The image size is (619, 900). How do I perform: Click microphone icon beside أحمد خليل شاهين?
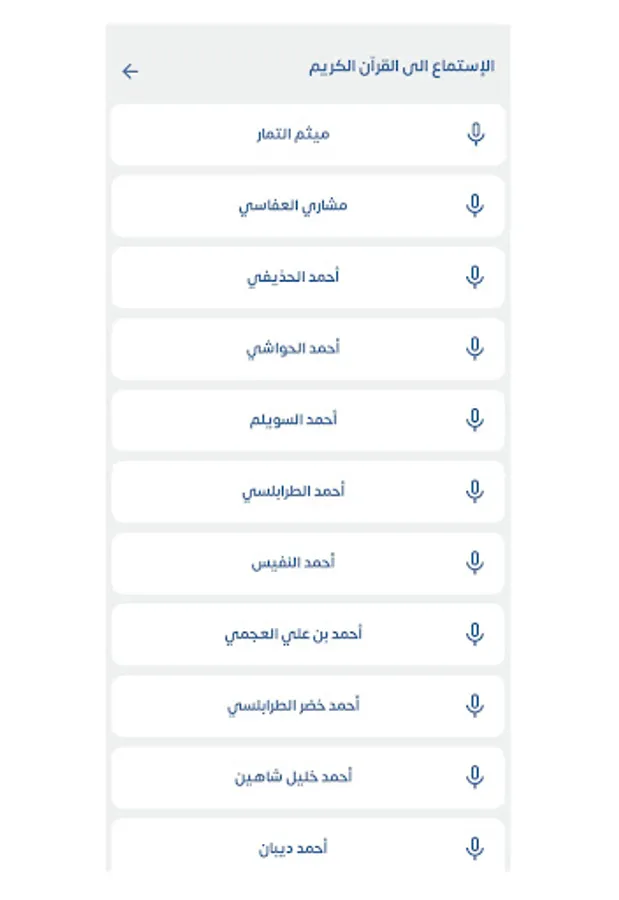pos(476,777)
